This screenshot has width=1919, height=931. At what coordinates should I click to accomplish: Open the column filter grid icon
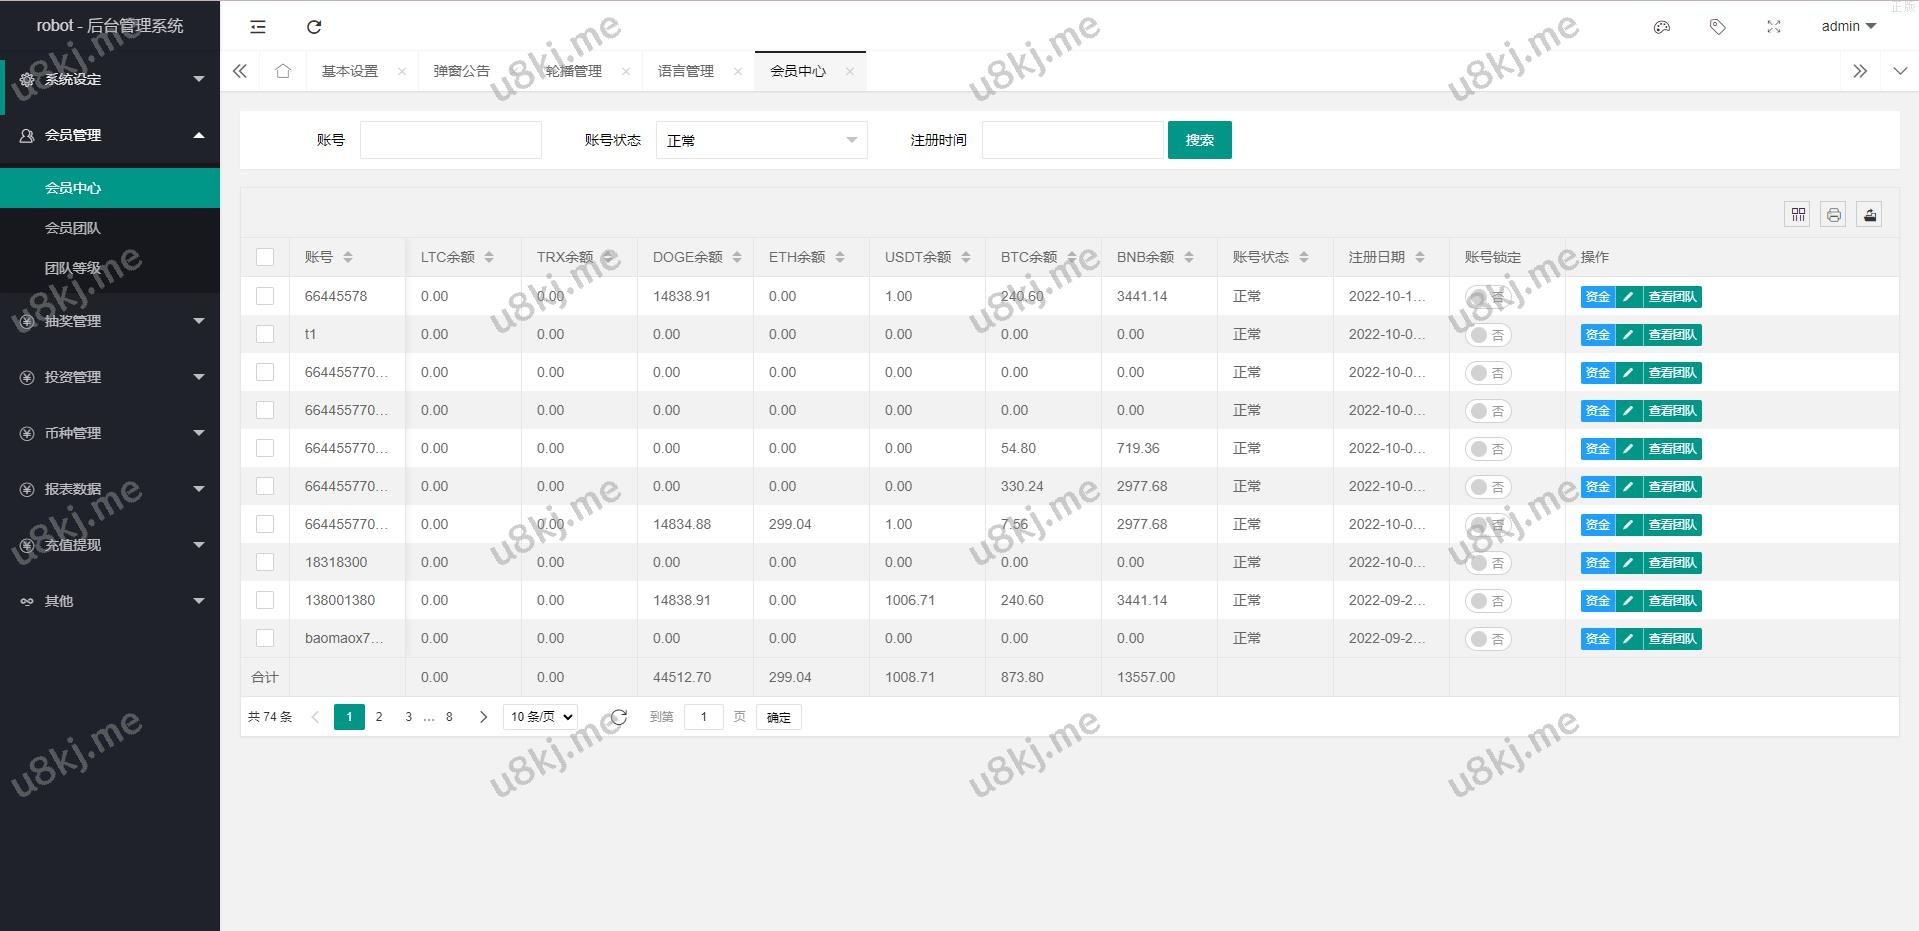pyautogui.click(x=1797, y=214)
